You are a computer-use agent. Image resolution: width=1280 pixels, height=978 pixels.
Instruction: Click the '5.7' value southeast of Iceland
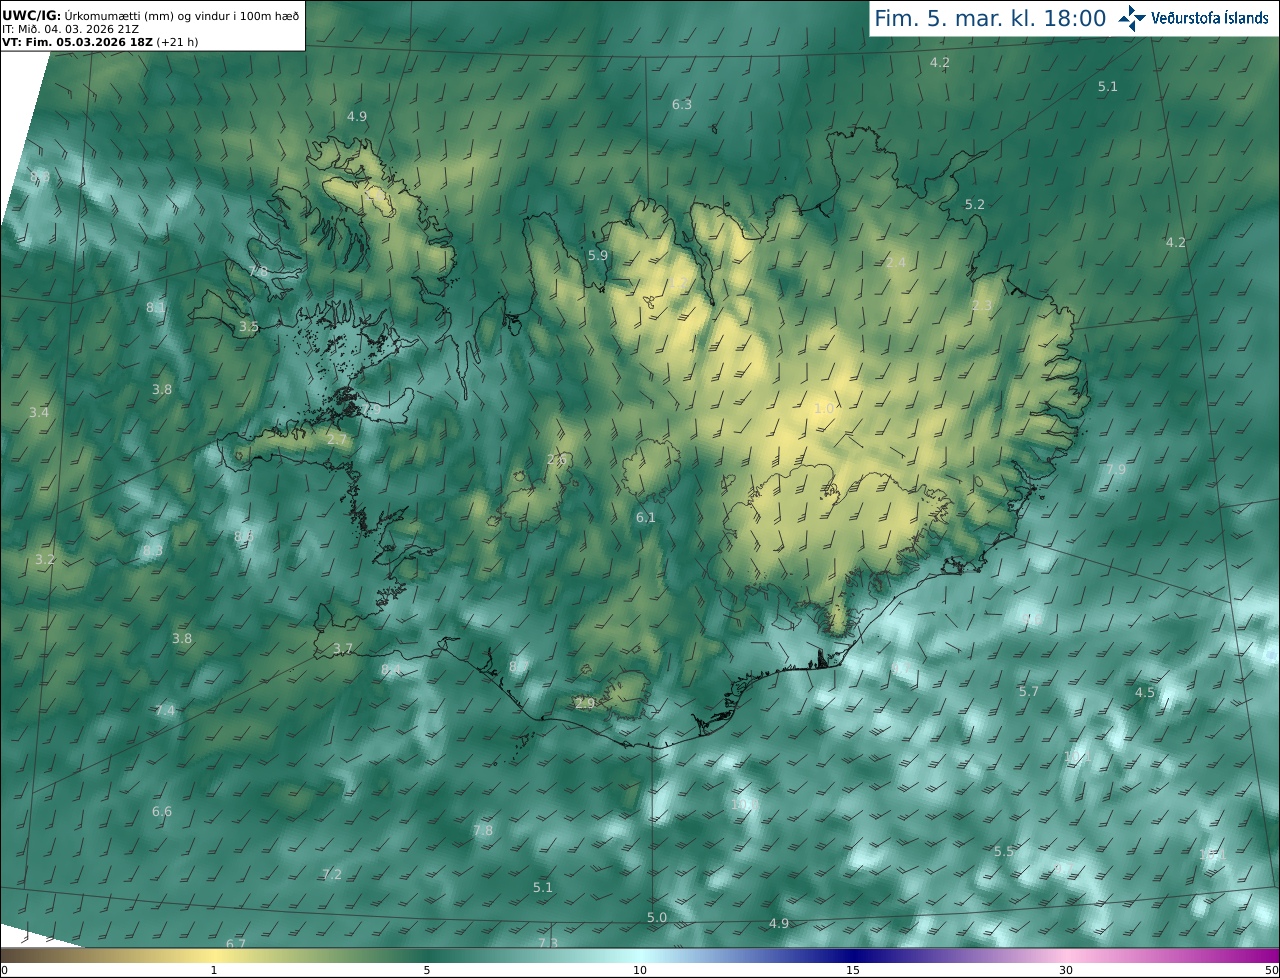pyautogui.click(x=1029, y=691)
